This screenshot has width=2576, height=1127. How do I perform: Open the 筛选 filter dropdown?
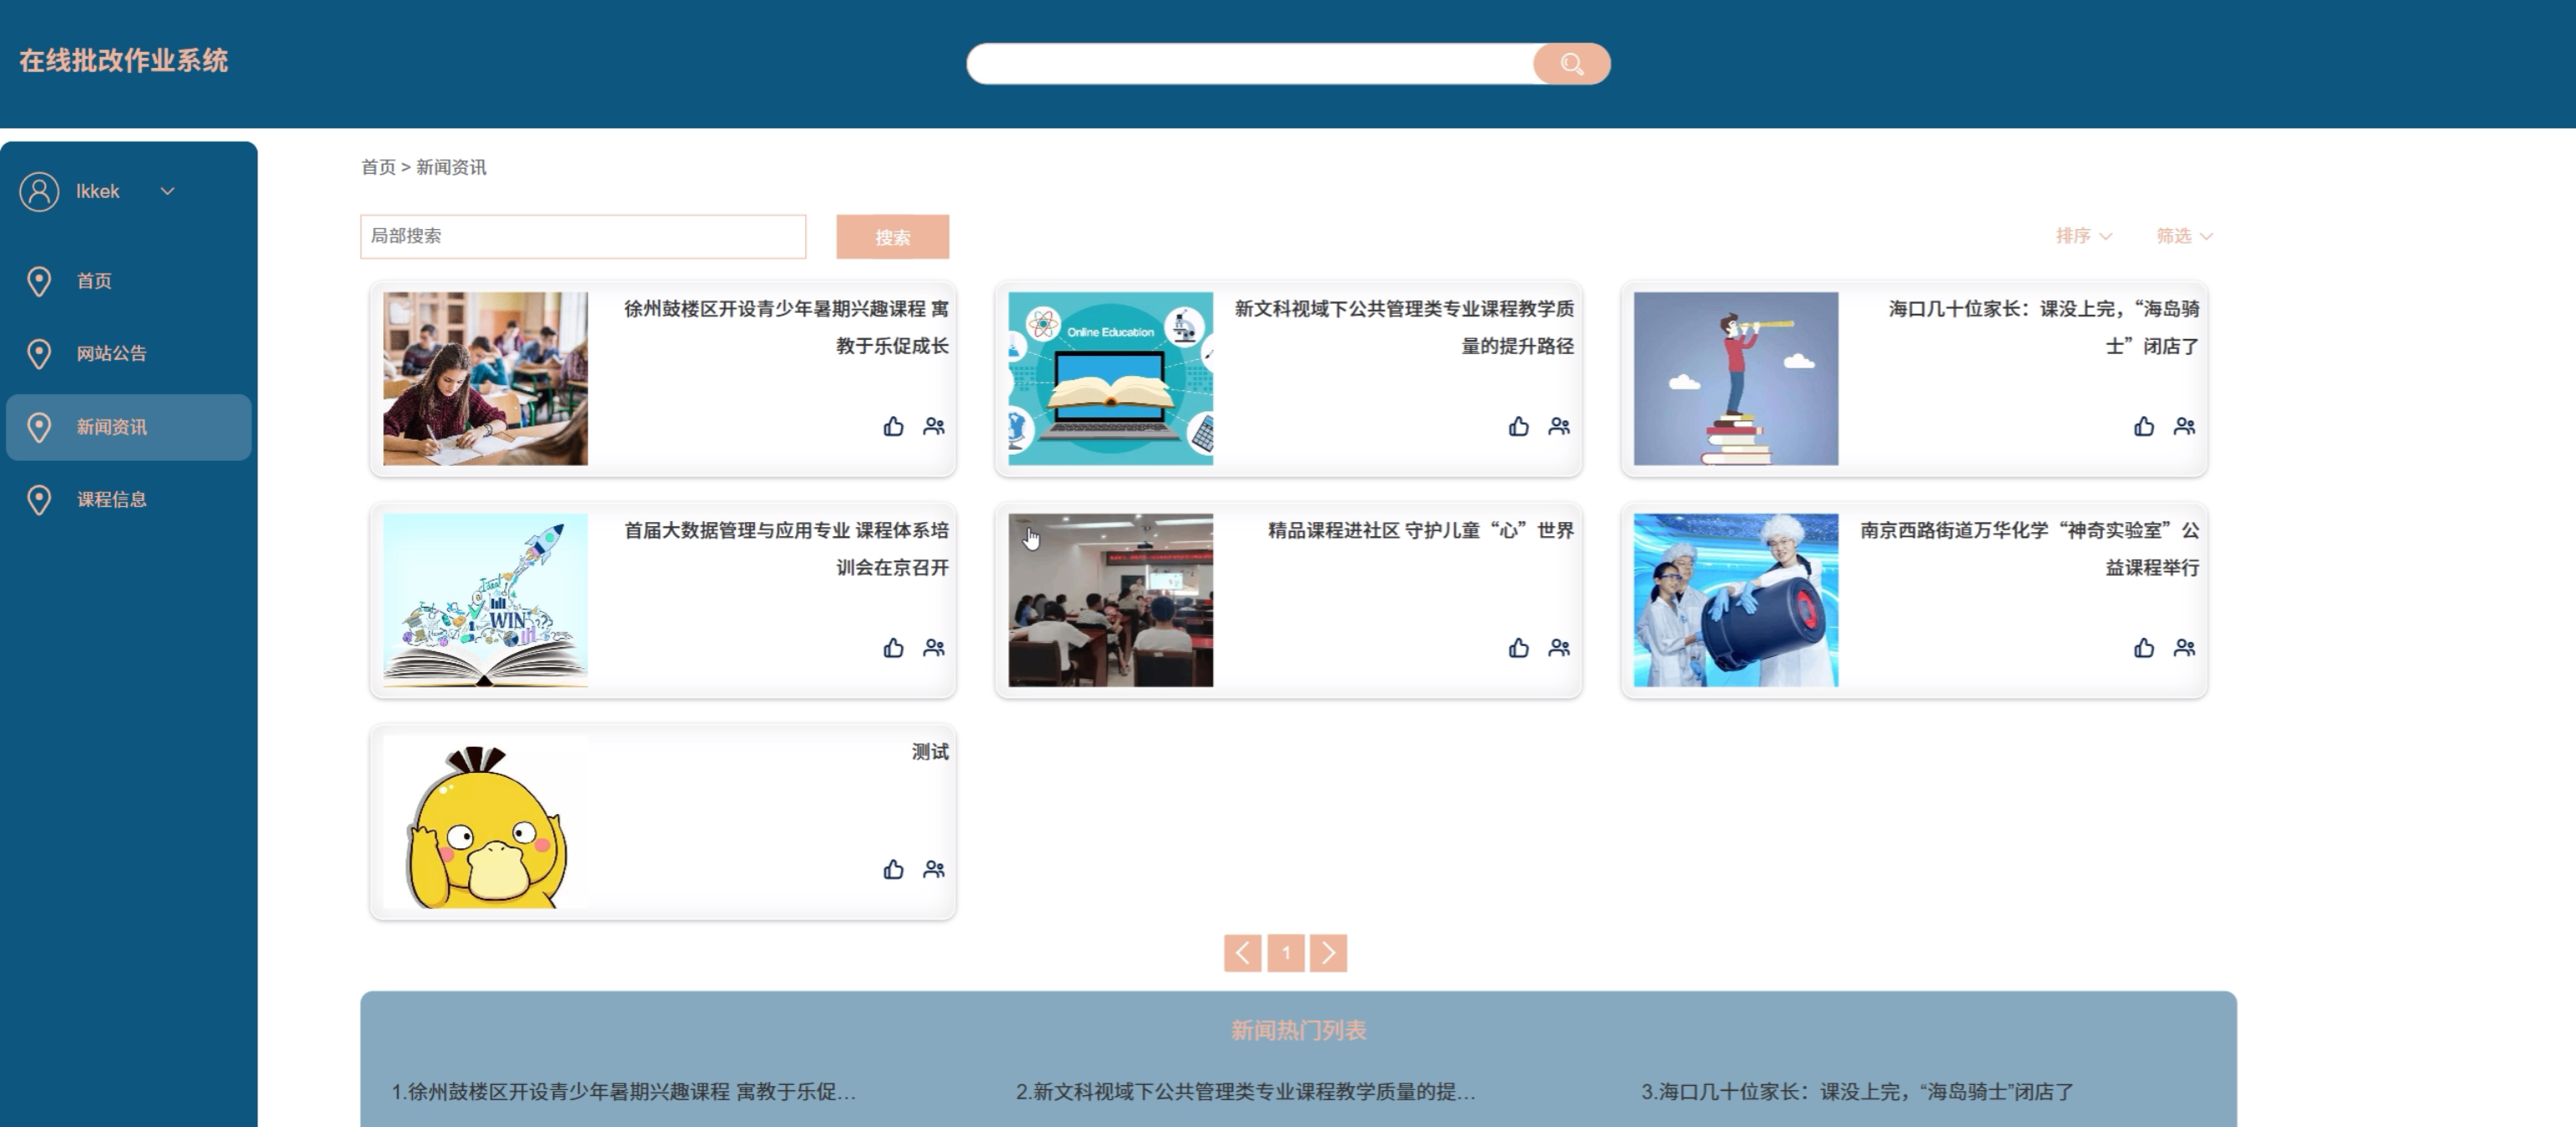click(x=2184, y=236)
